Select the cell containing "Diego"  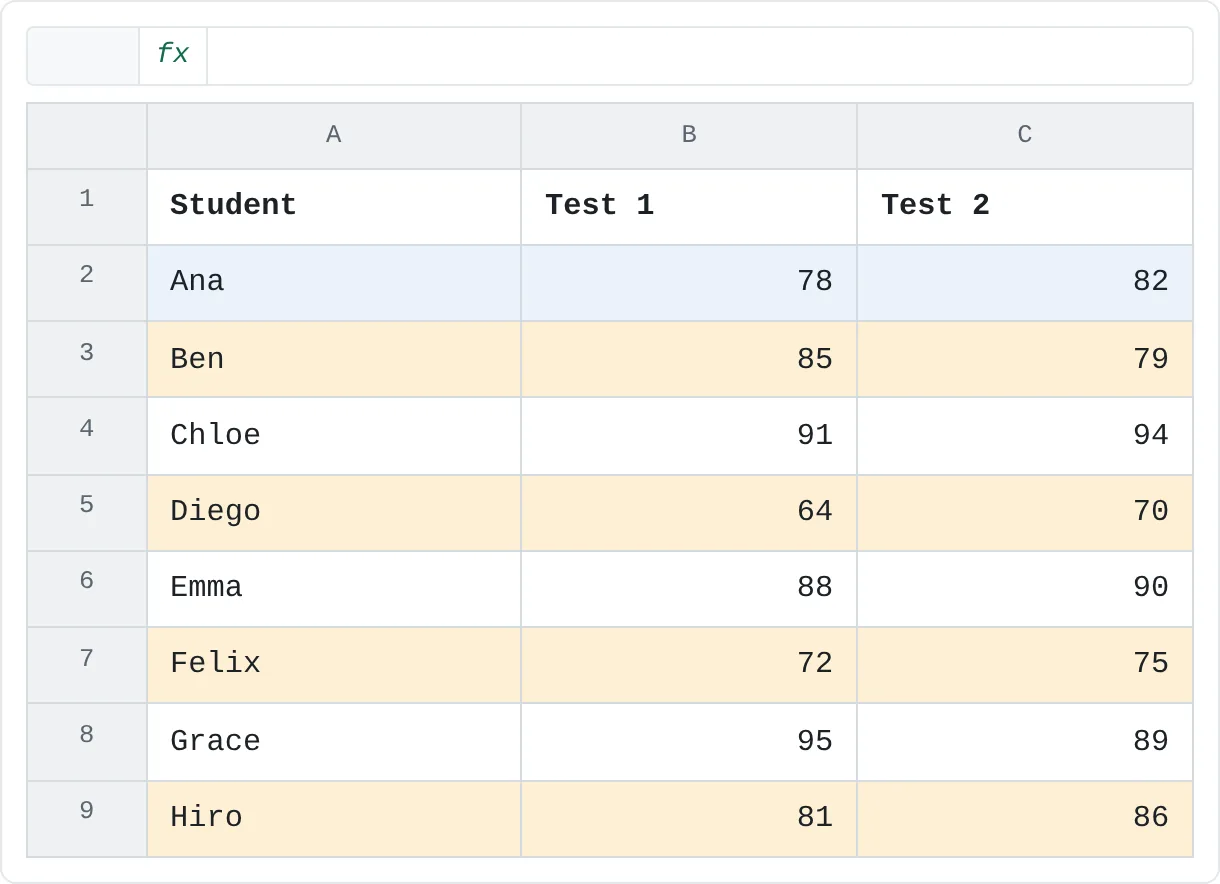334,513
